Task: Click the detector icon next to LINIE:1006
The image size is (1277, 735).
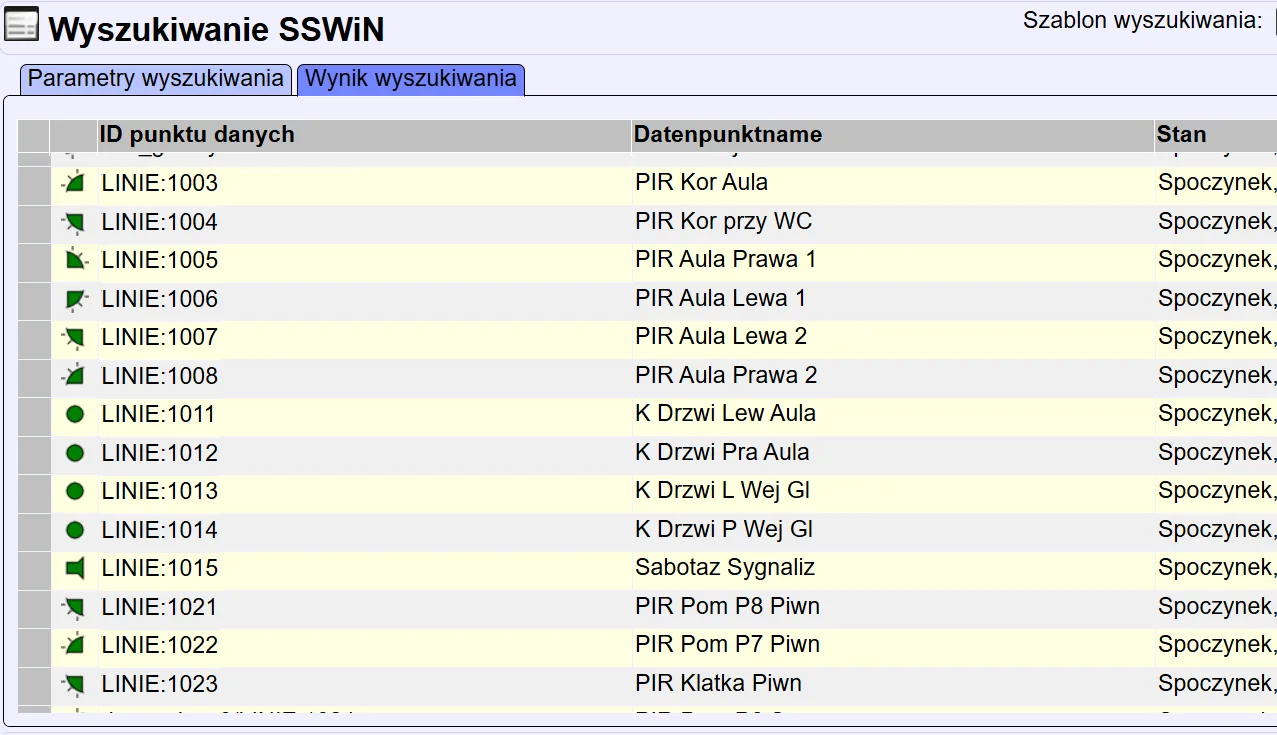Action: click(x=74, y=299)
